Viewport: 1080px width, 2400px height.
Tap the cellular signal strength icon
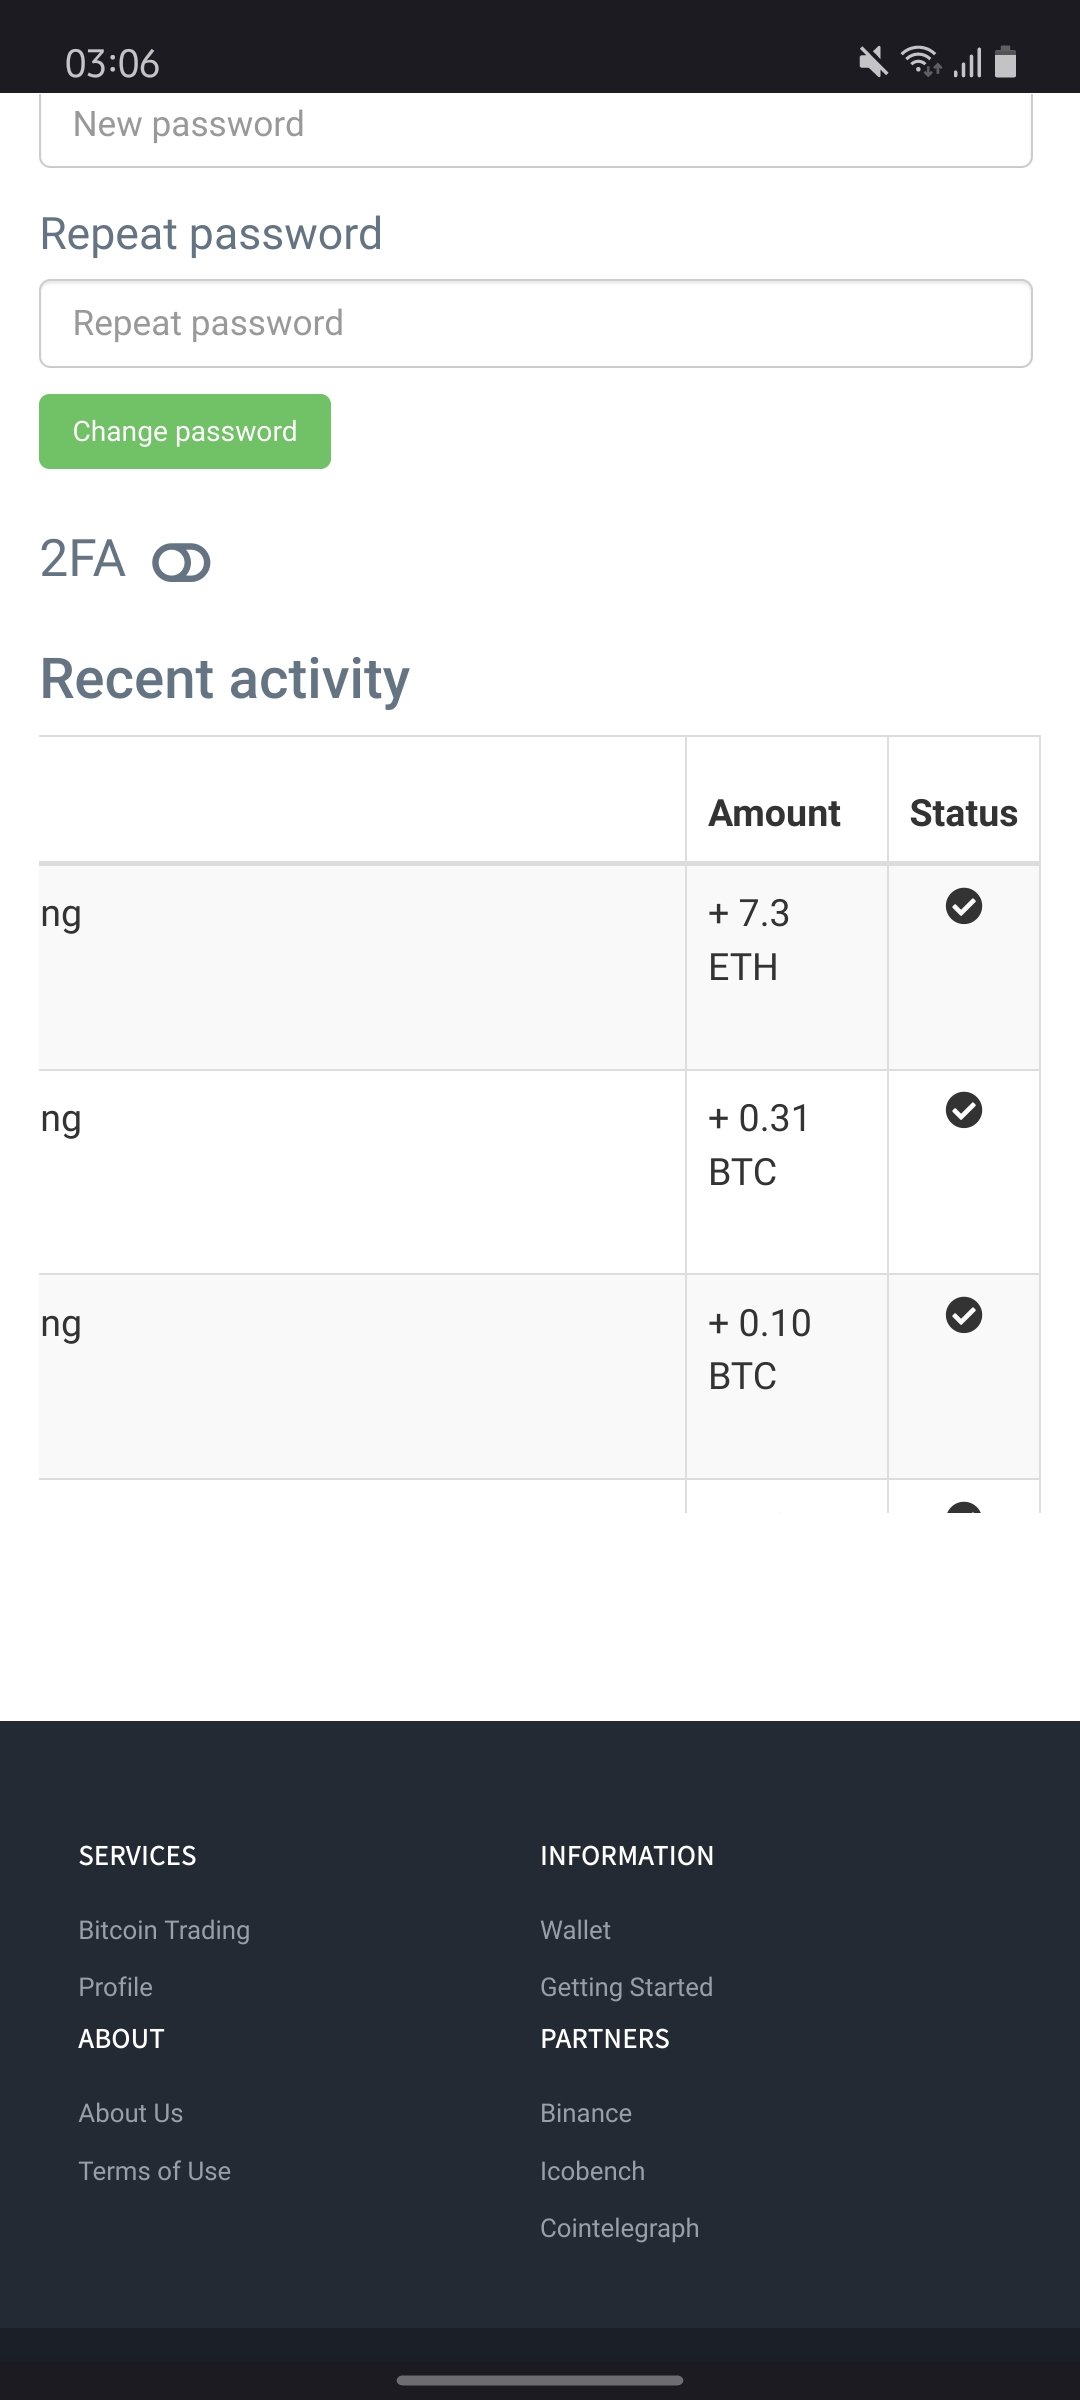coord(967,63)
